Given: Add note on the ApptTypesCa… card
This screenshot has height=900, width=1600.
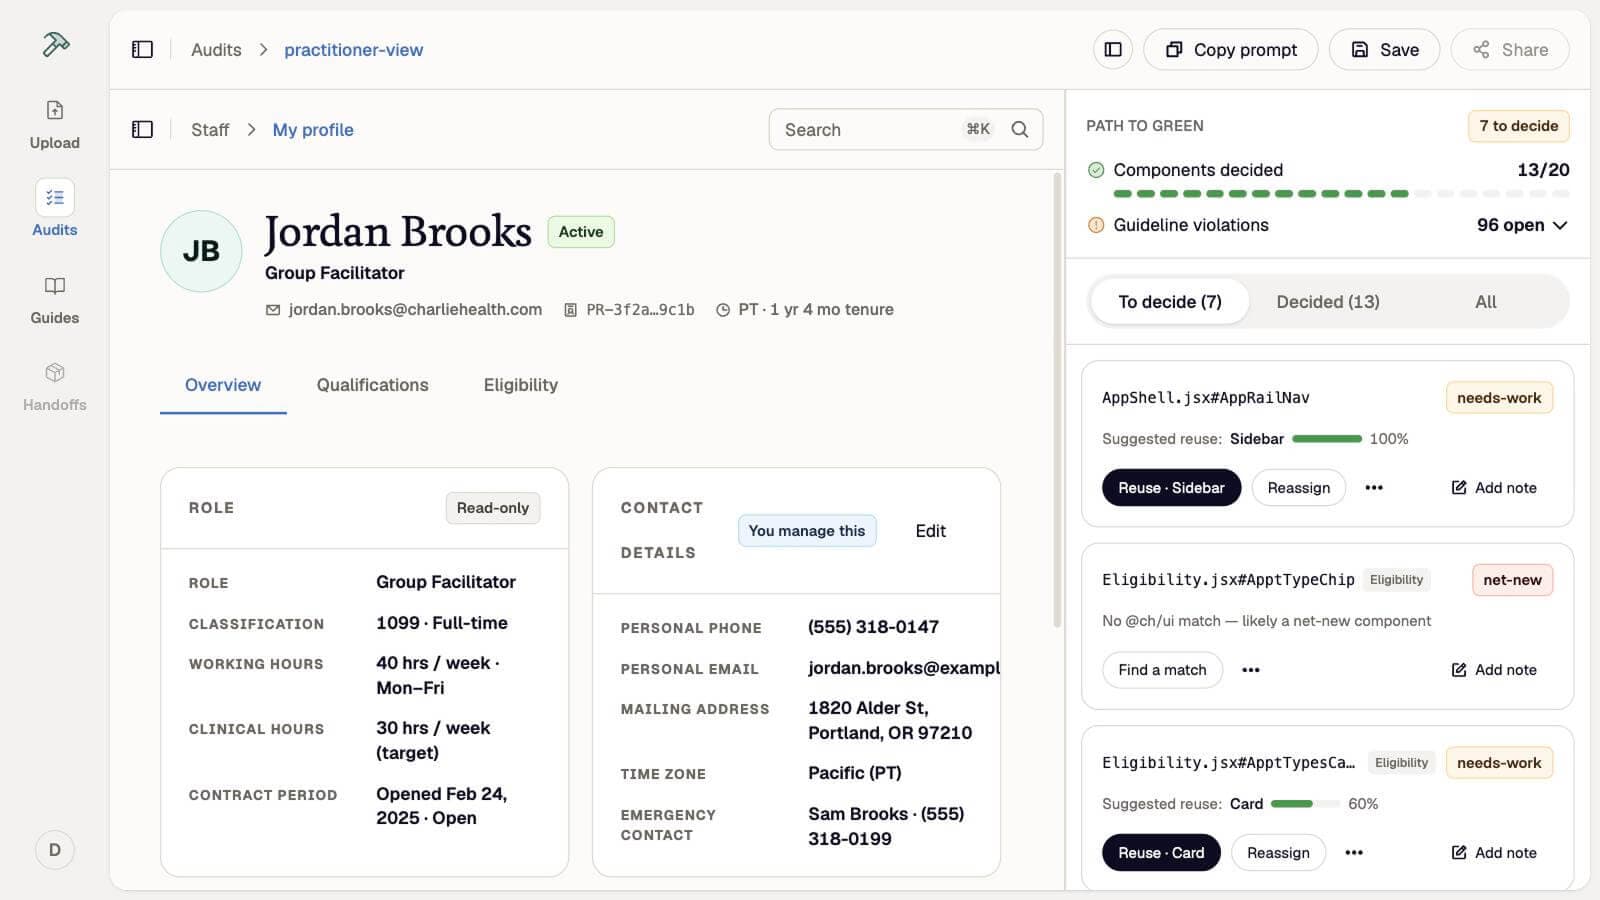Looking at the screenshot, I should (1494, 853).
